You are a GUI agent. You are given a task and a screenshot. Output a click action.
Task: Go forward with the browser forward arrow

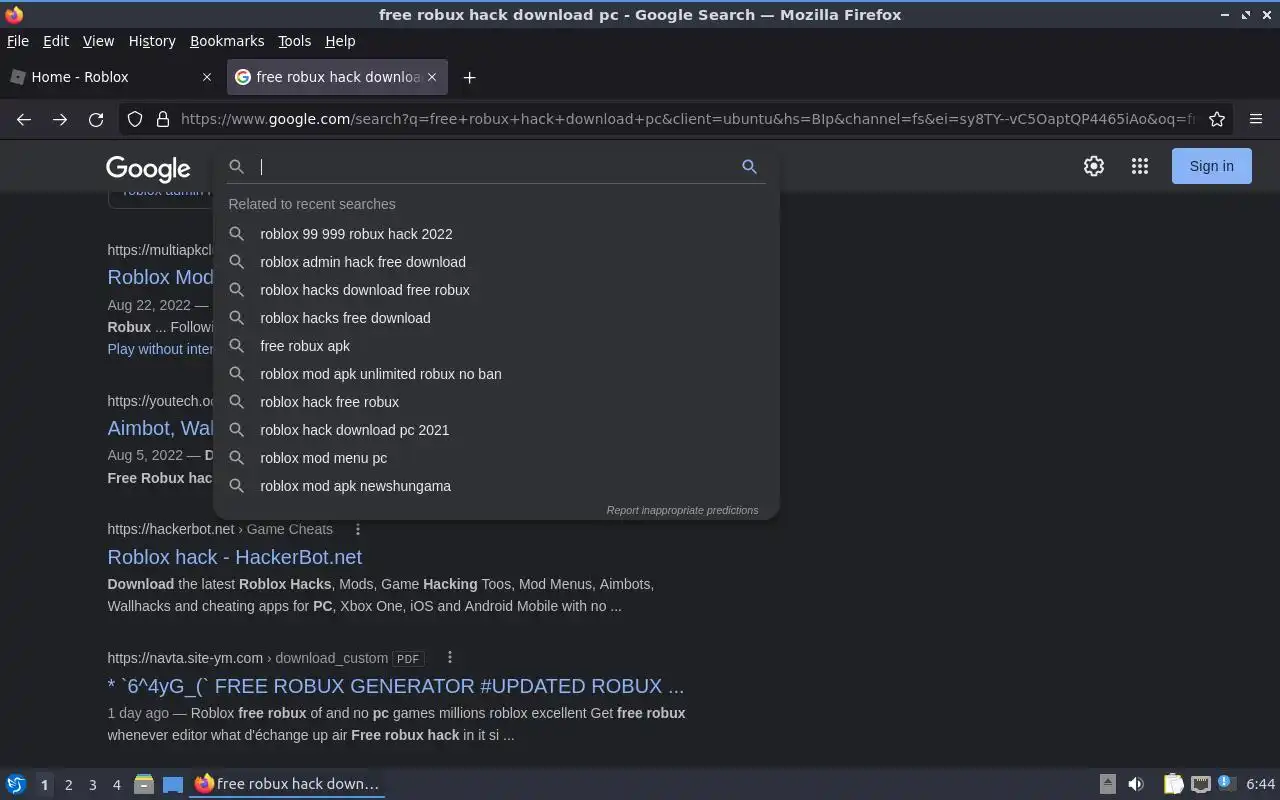click(60, 119)
